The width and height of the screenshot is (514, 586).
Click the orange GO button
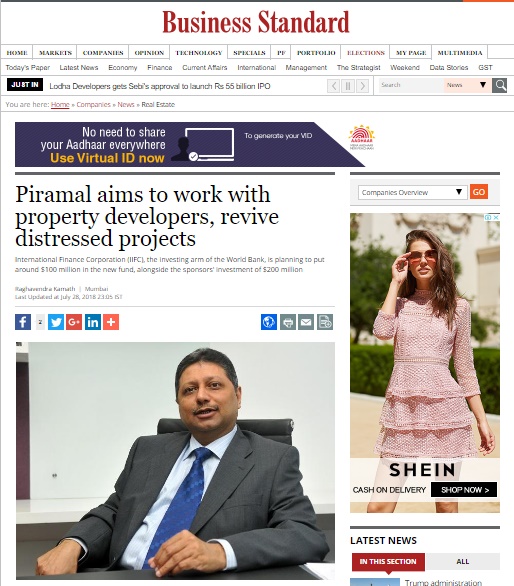(479, 192)
